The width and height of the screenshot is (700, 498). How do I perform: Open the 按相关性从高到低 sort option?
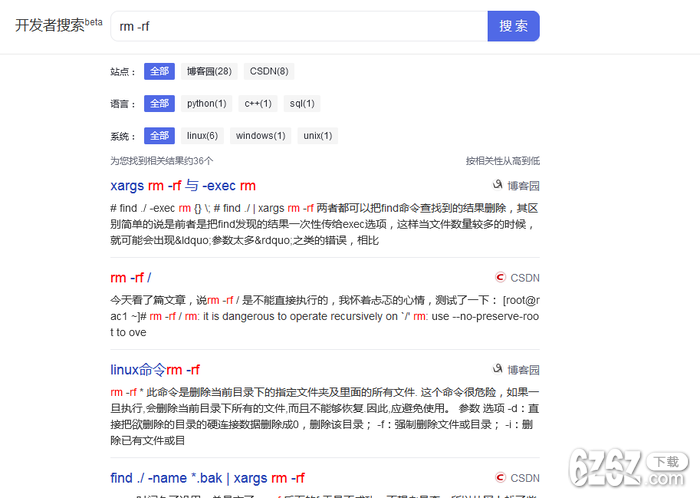click(503, 161)
